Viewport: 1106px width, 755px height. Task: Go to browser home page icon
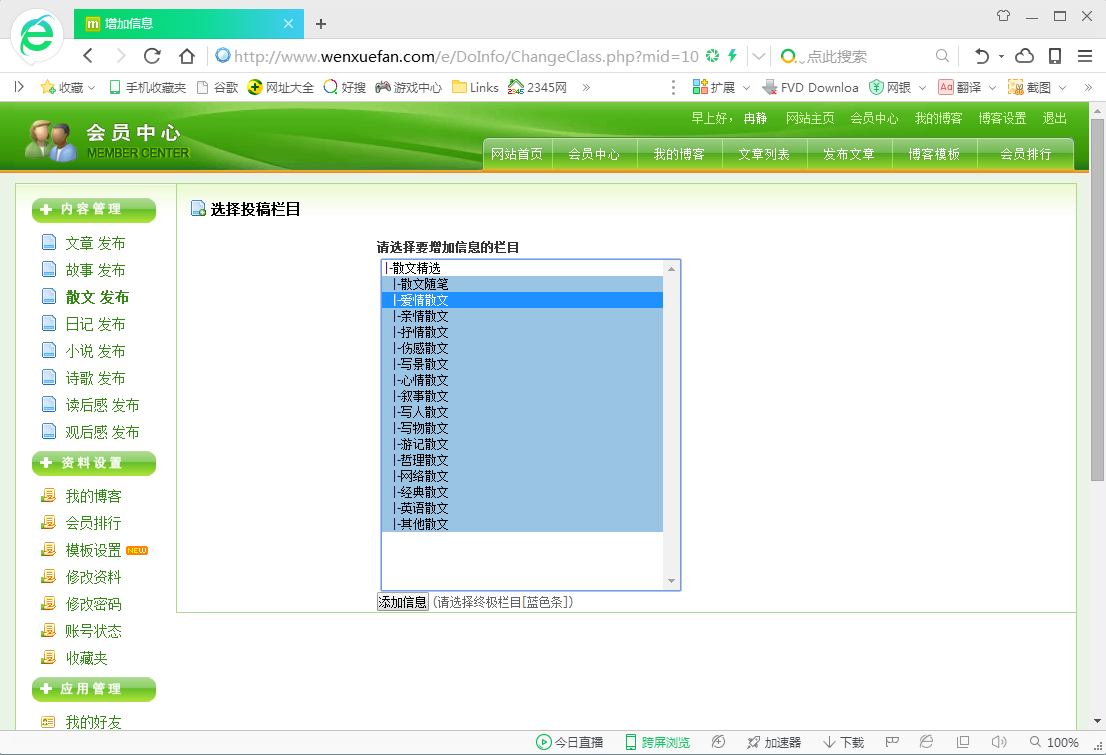pyautogui.click(x=186, y=56)
